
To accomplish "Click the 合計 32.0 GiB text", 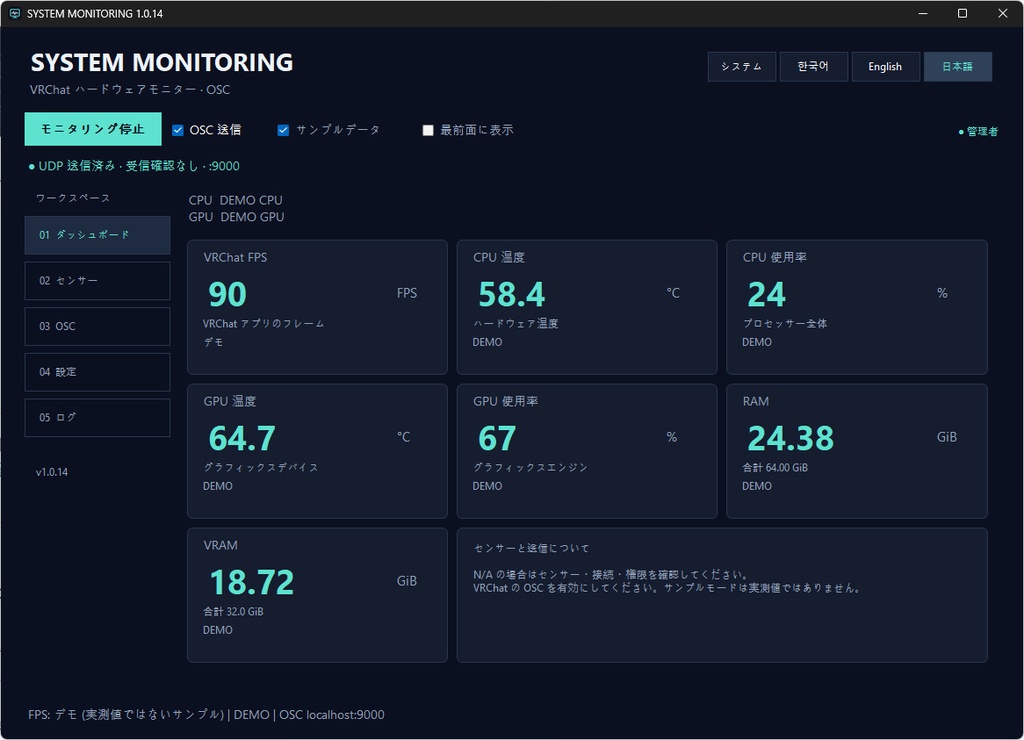I will 233,611.
